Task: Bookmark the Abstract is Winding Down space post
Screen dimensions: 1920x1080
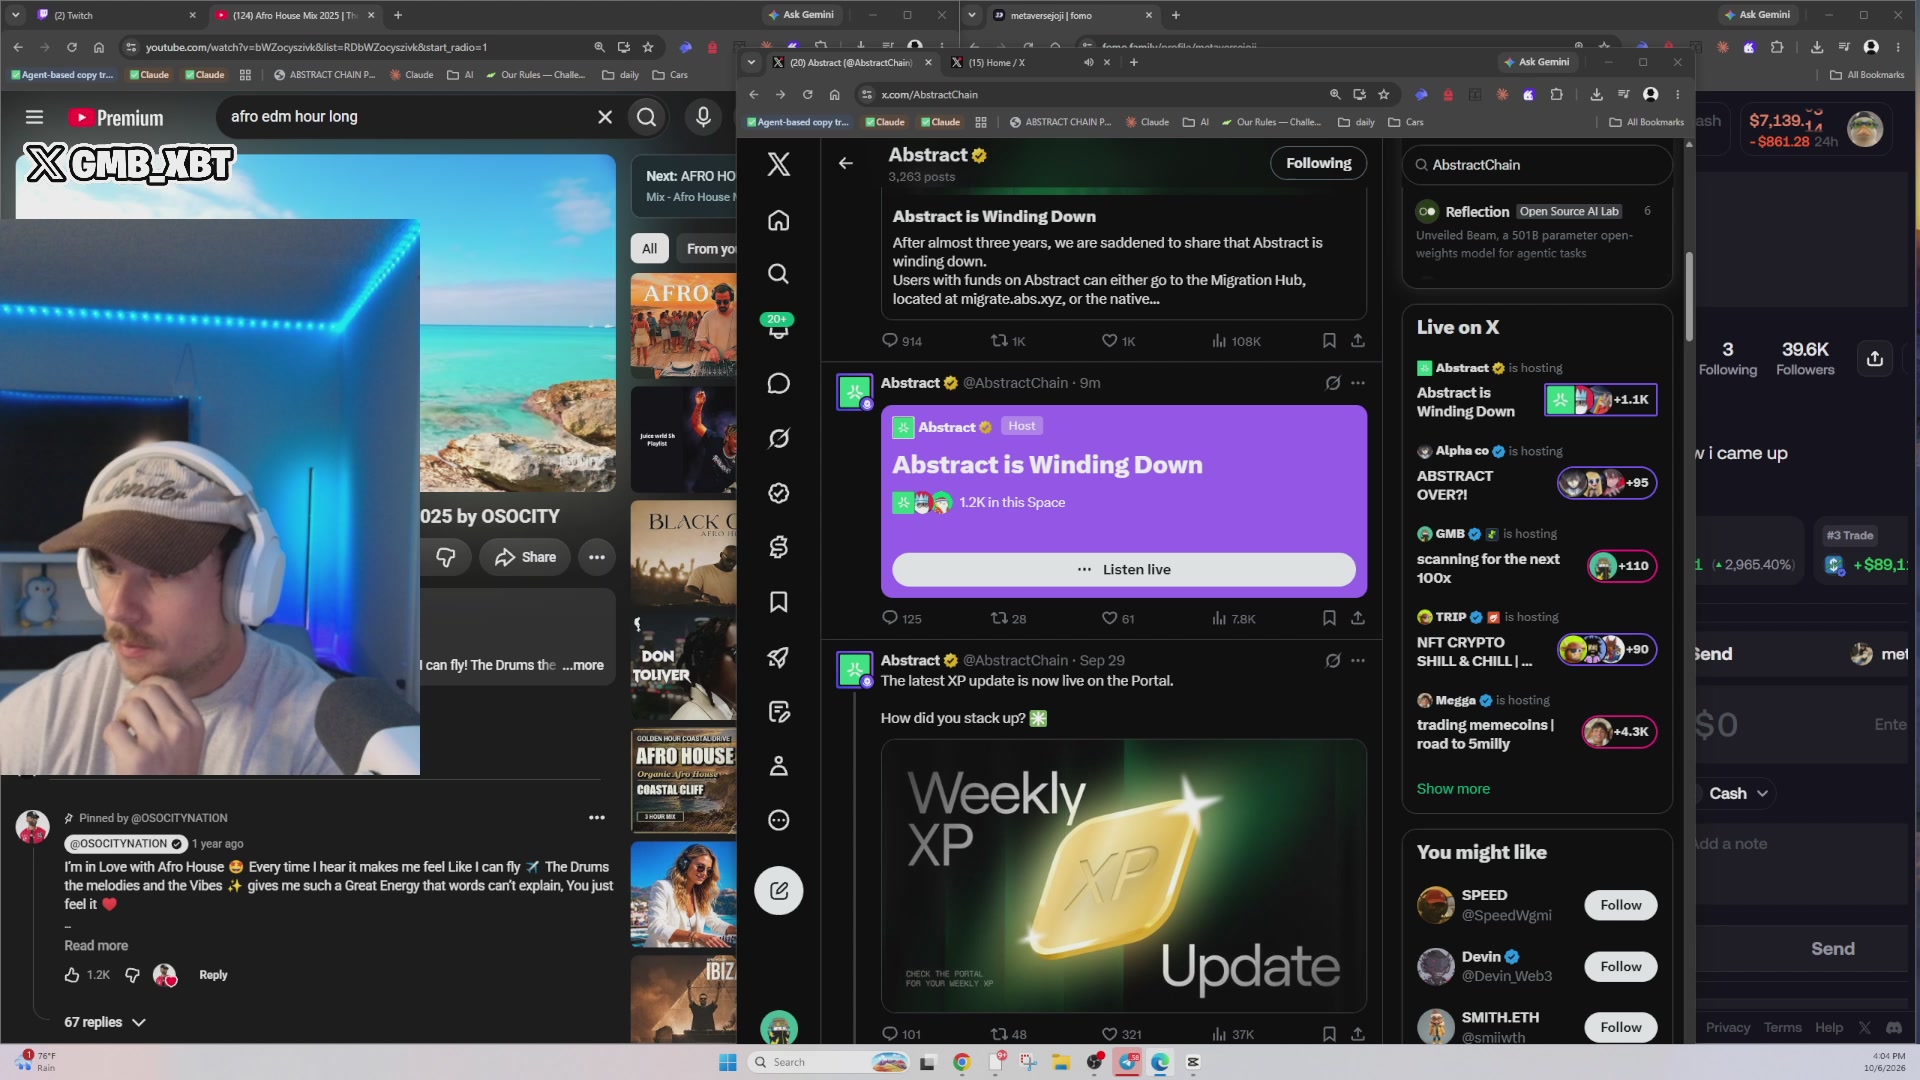Action: pyautogui.click(x=1329, y=618)
